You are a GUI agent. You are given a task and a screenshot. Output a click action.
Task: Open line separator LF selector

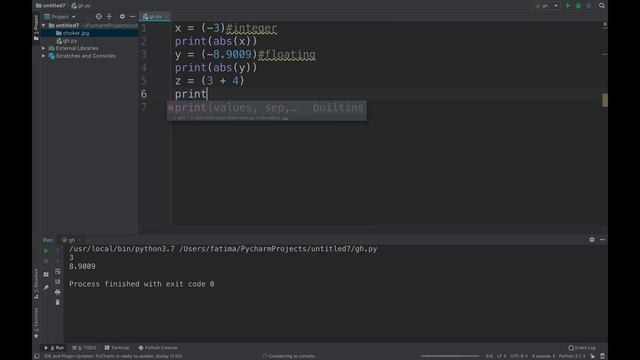[501, 356]
